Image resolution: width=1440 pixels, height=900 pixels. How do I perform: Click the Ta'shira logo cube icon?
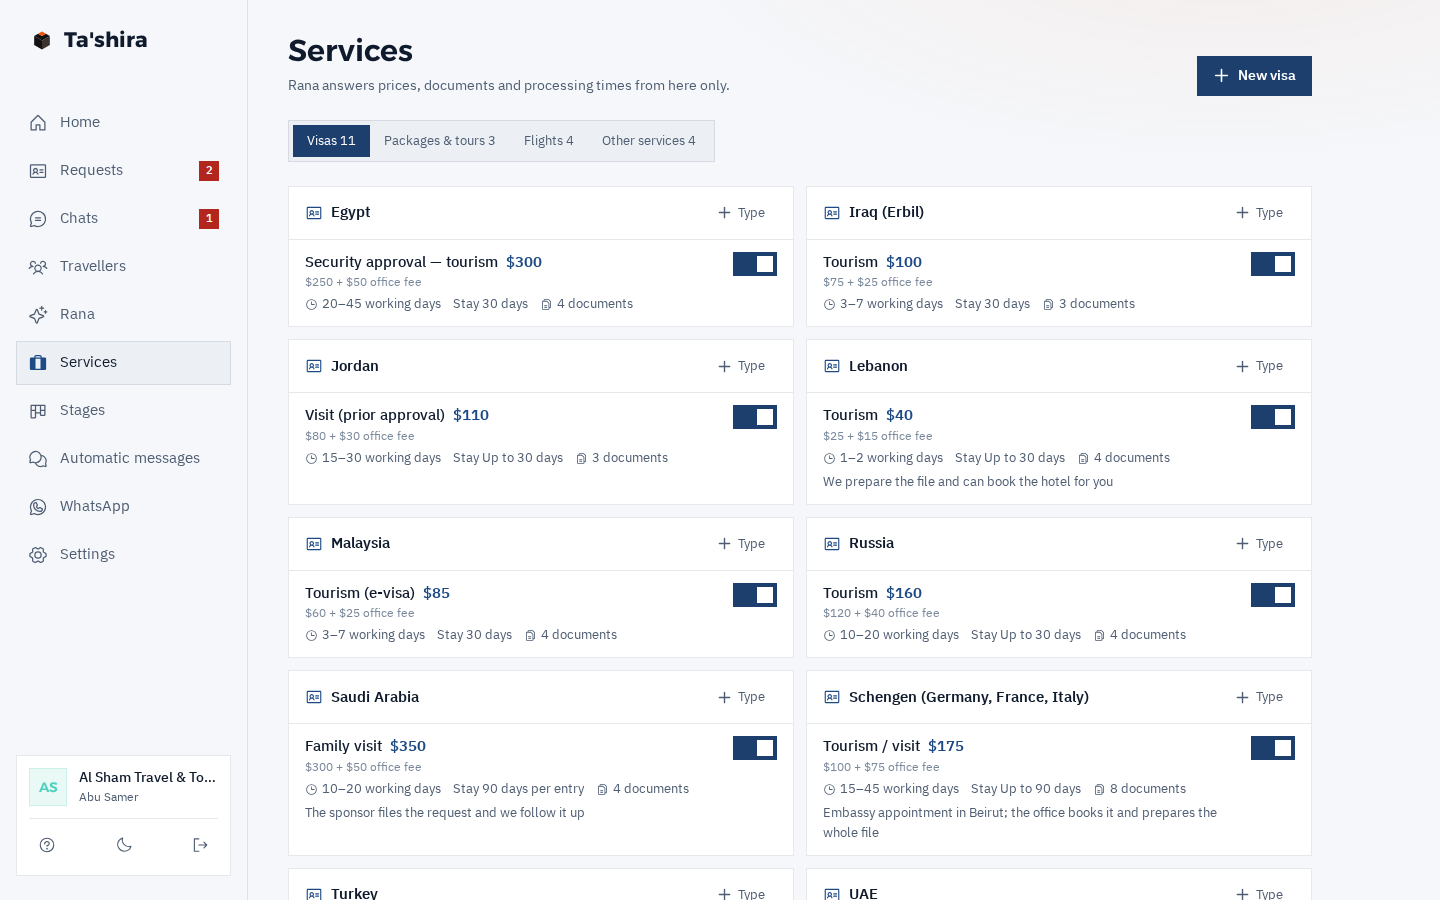point(42,40)
